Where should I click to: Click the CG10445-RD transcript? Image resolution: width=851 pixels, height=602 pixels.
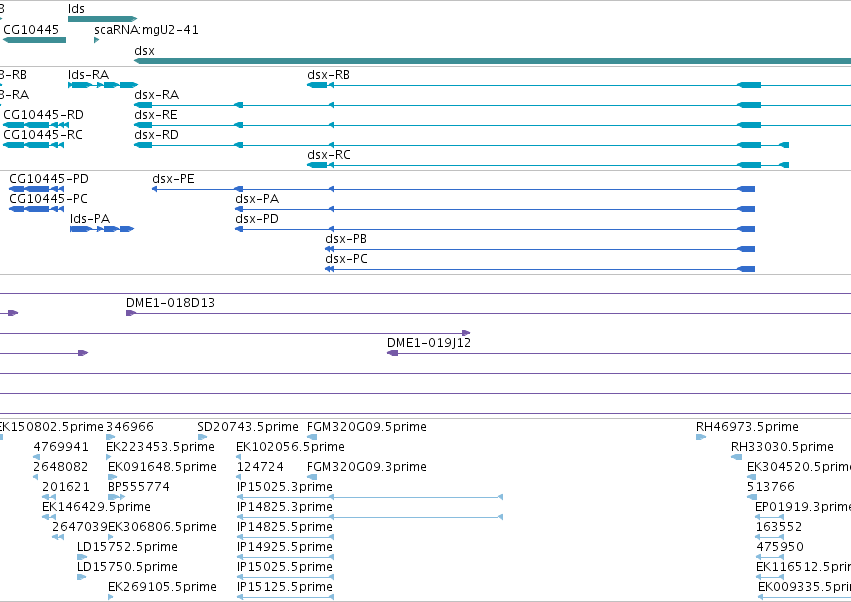click(36, 125)
